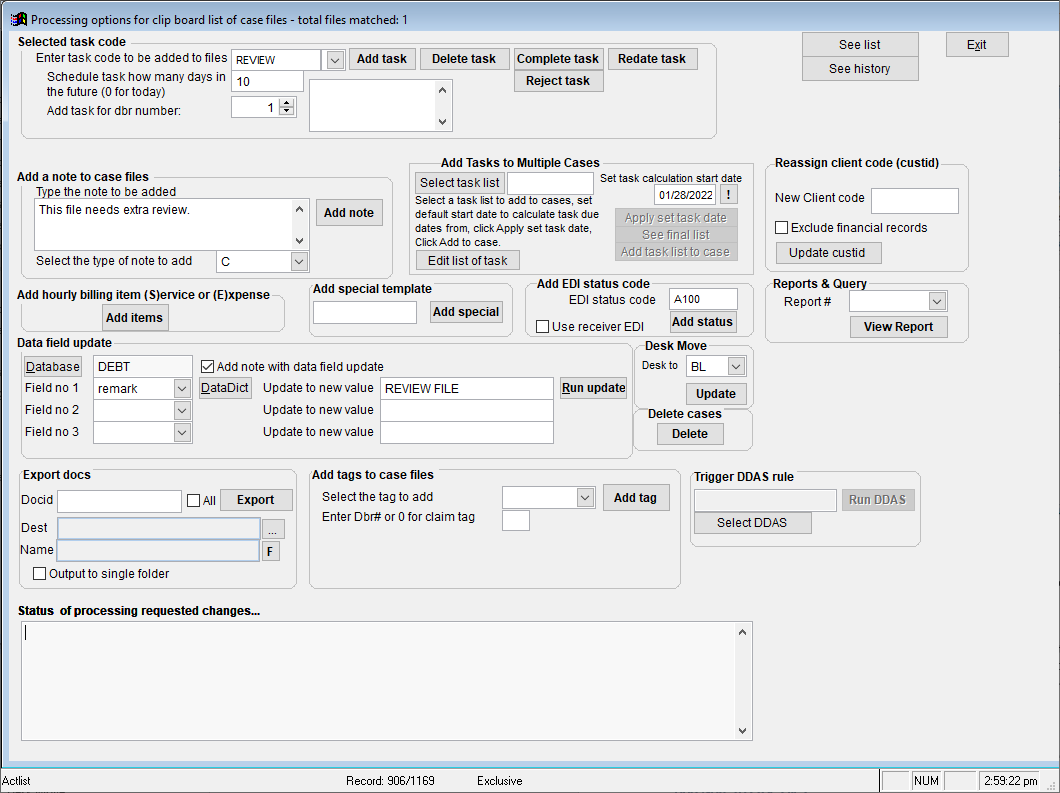Click scroll up arrow of note box

pyautogui.click(x=299, y=209)
